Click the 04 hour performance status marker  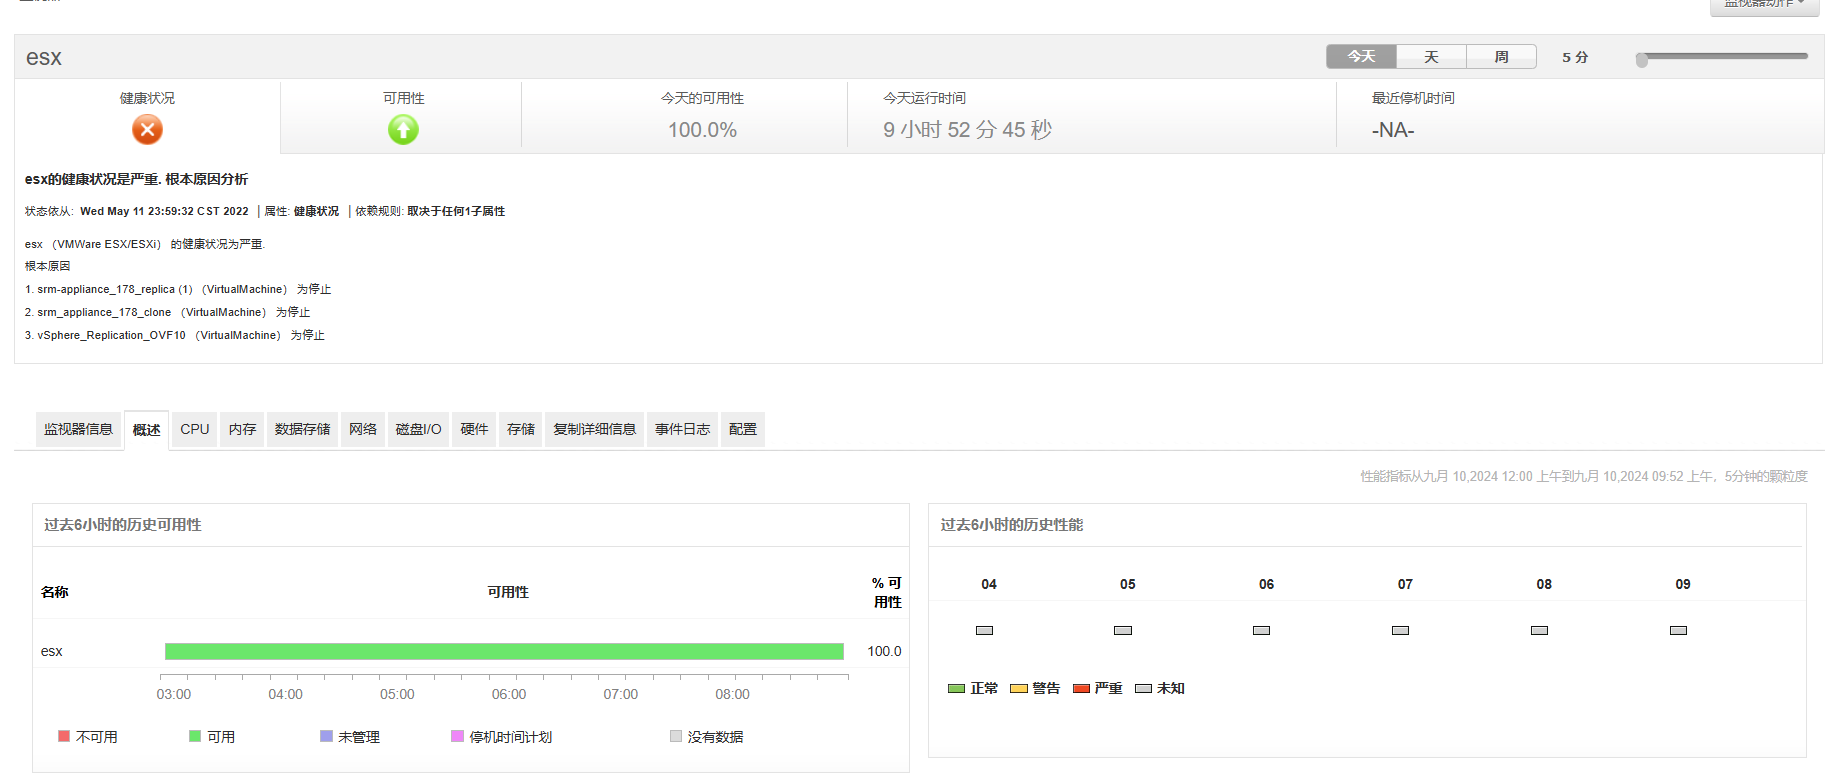coord(984,630)
